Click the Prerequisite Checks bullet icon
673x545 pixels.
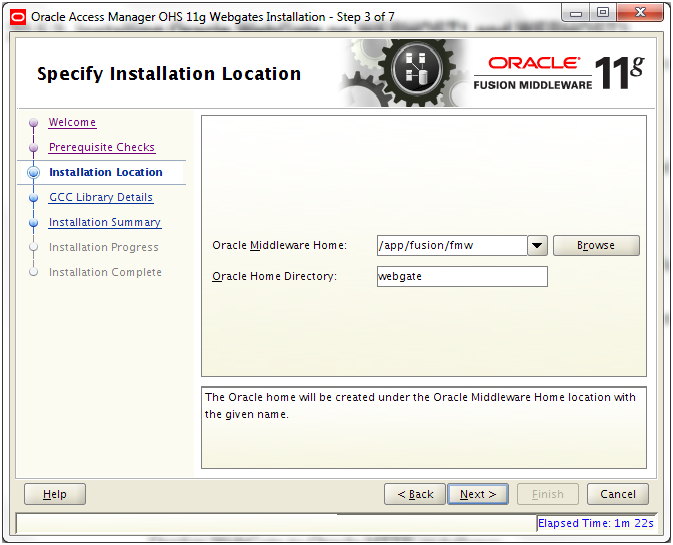[x=33, y=148]
